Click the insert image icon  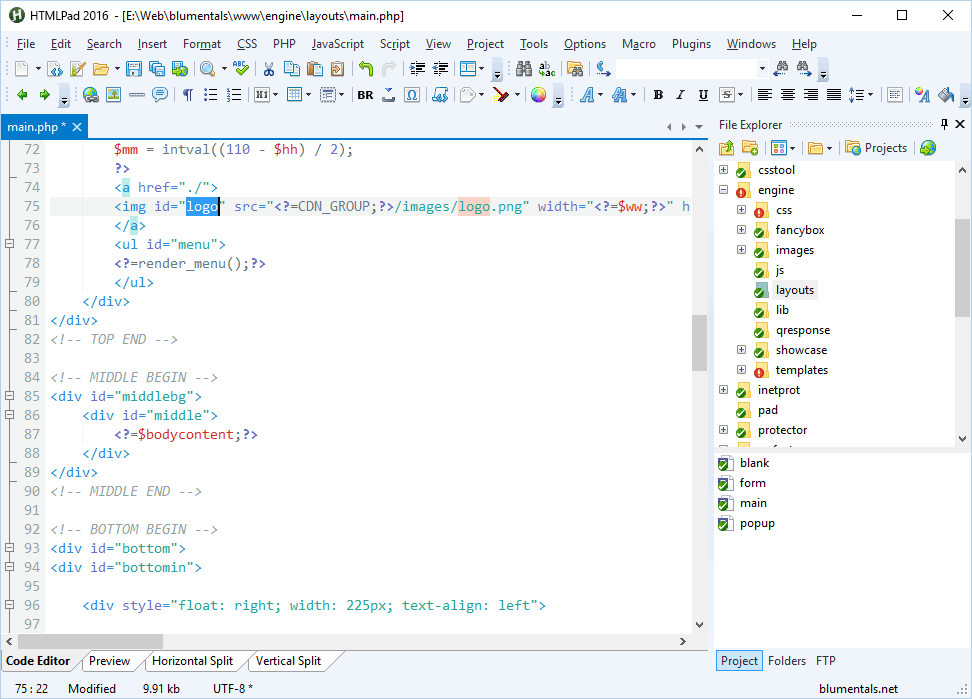pos(113,95)
